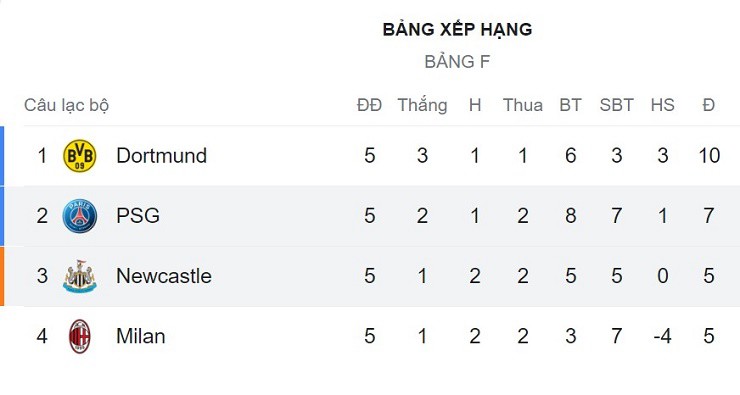Click the SBT column header
The height and width of the screenshot is (395, 740).
click(616, 105)
